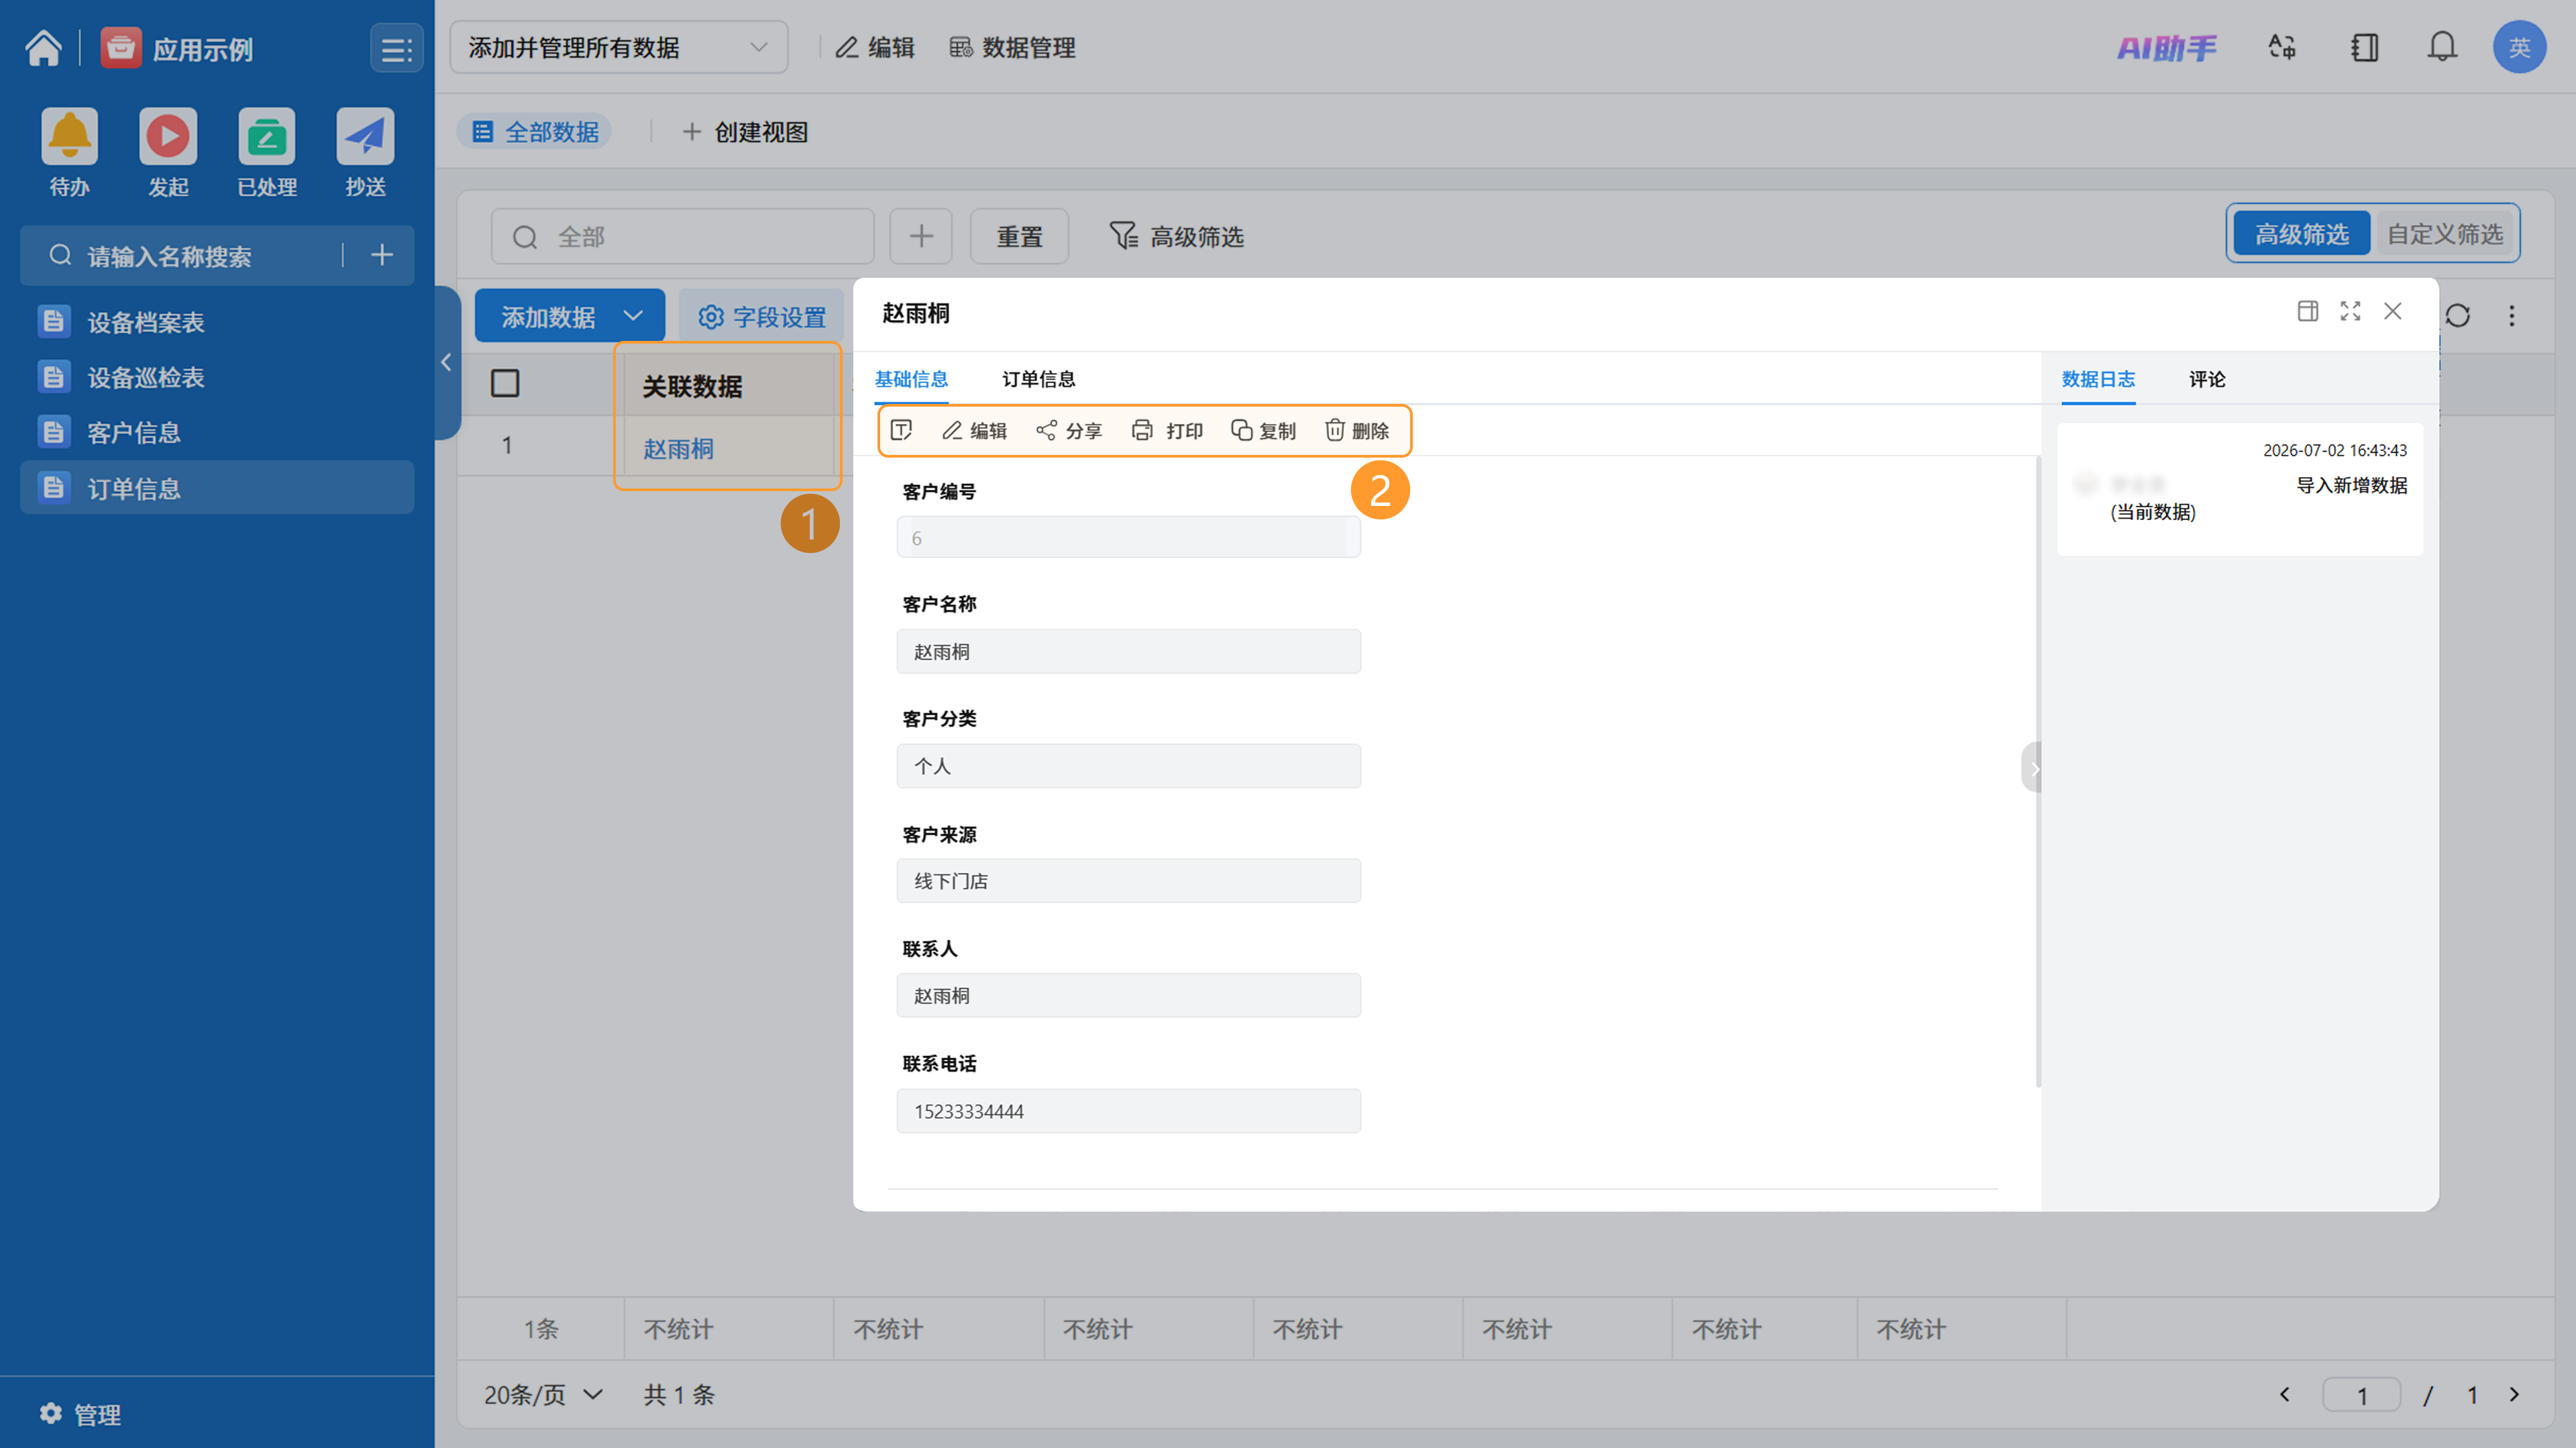This screenshot has height=1448, width=2576.
Task: Refresh the data table
Action: (2457, 316)
